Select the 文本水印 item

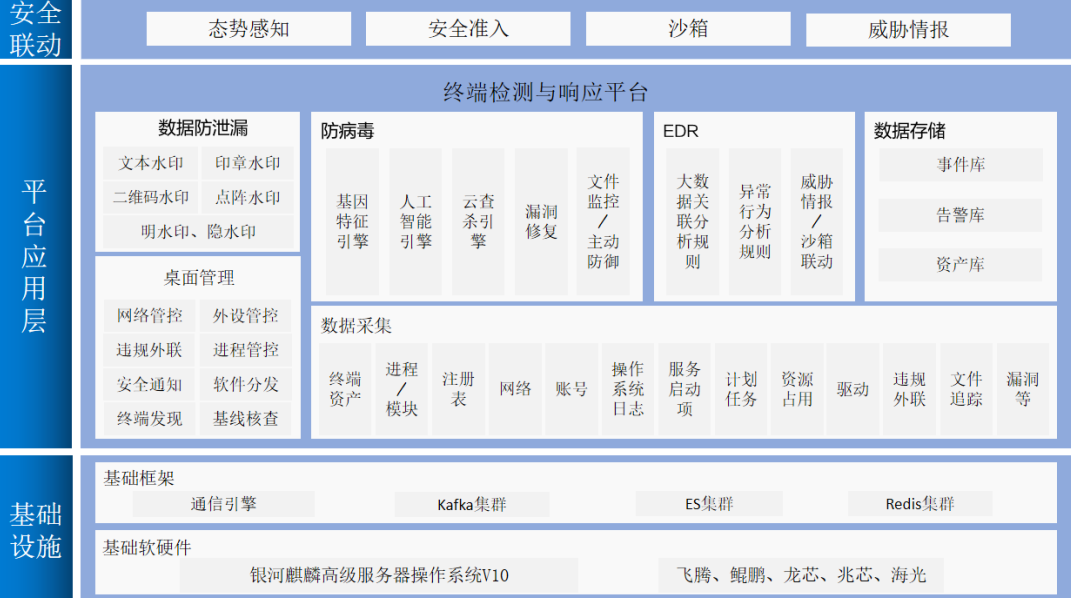(x=151, y=163)
